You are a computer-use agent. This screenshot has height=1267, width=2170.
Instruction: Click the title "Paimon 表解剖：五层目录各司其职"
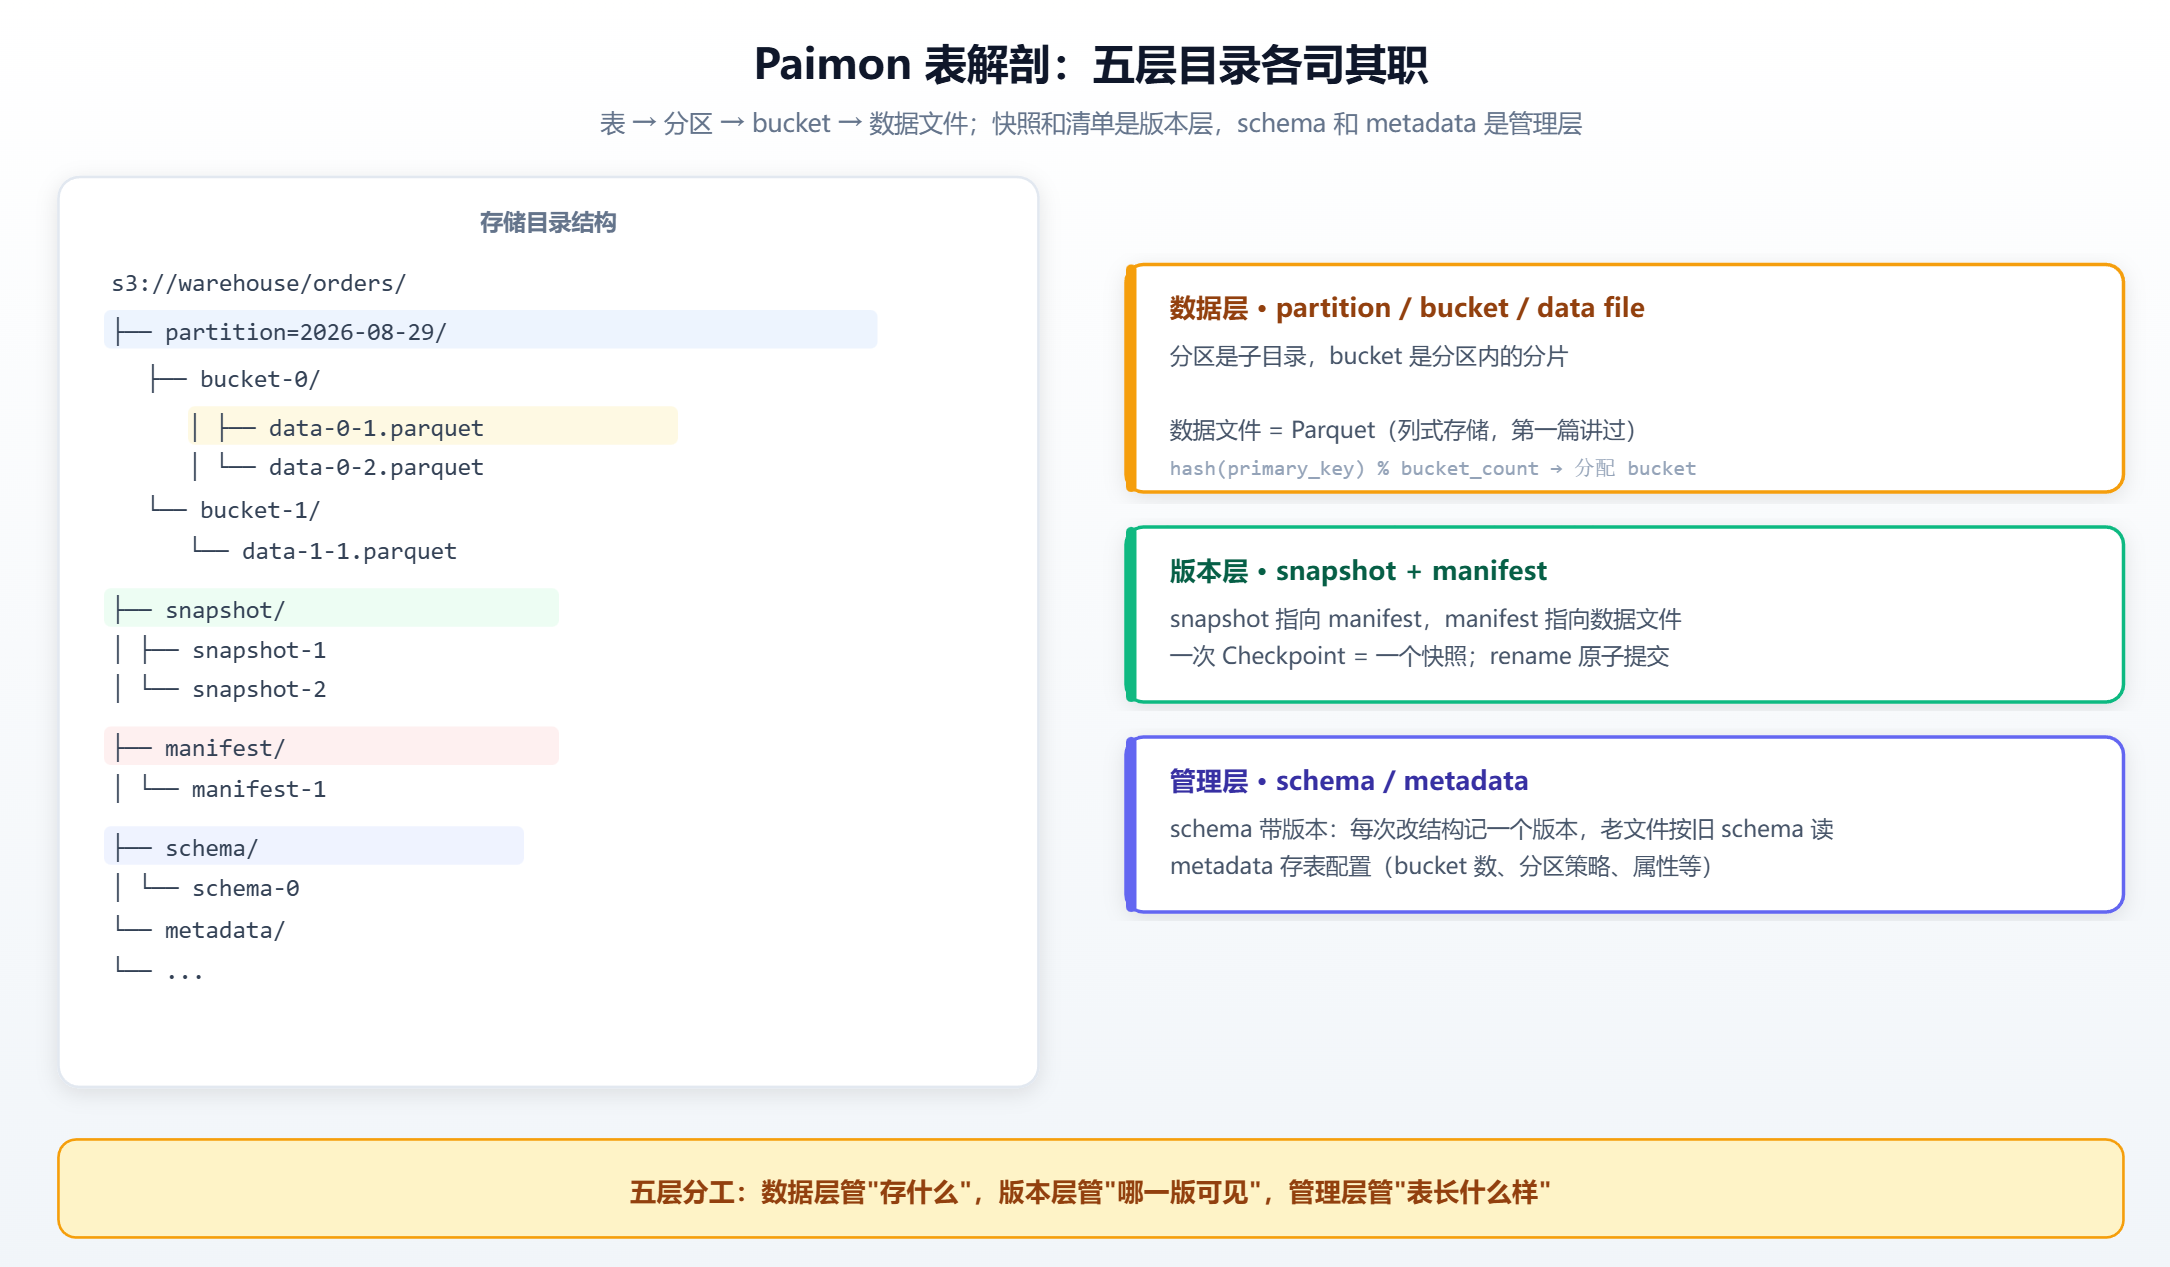(x=1090, y=64)
